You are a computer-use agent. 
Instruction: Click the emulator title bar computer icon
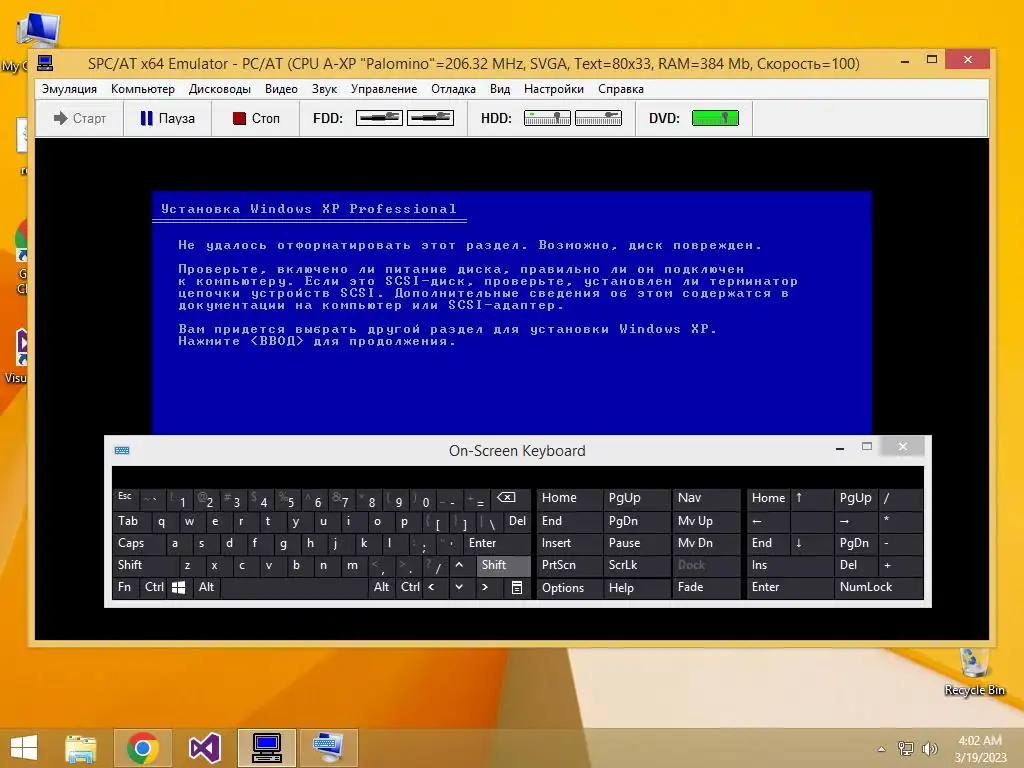[45, 63]
